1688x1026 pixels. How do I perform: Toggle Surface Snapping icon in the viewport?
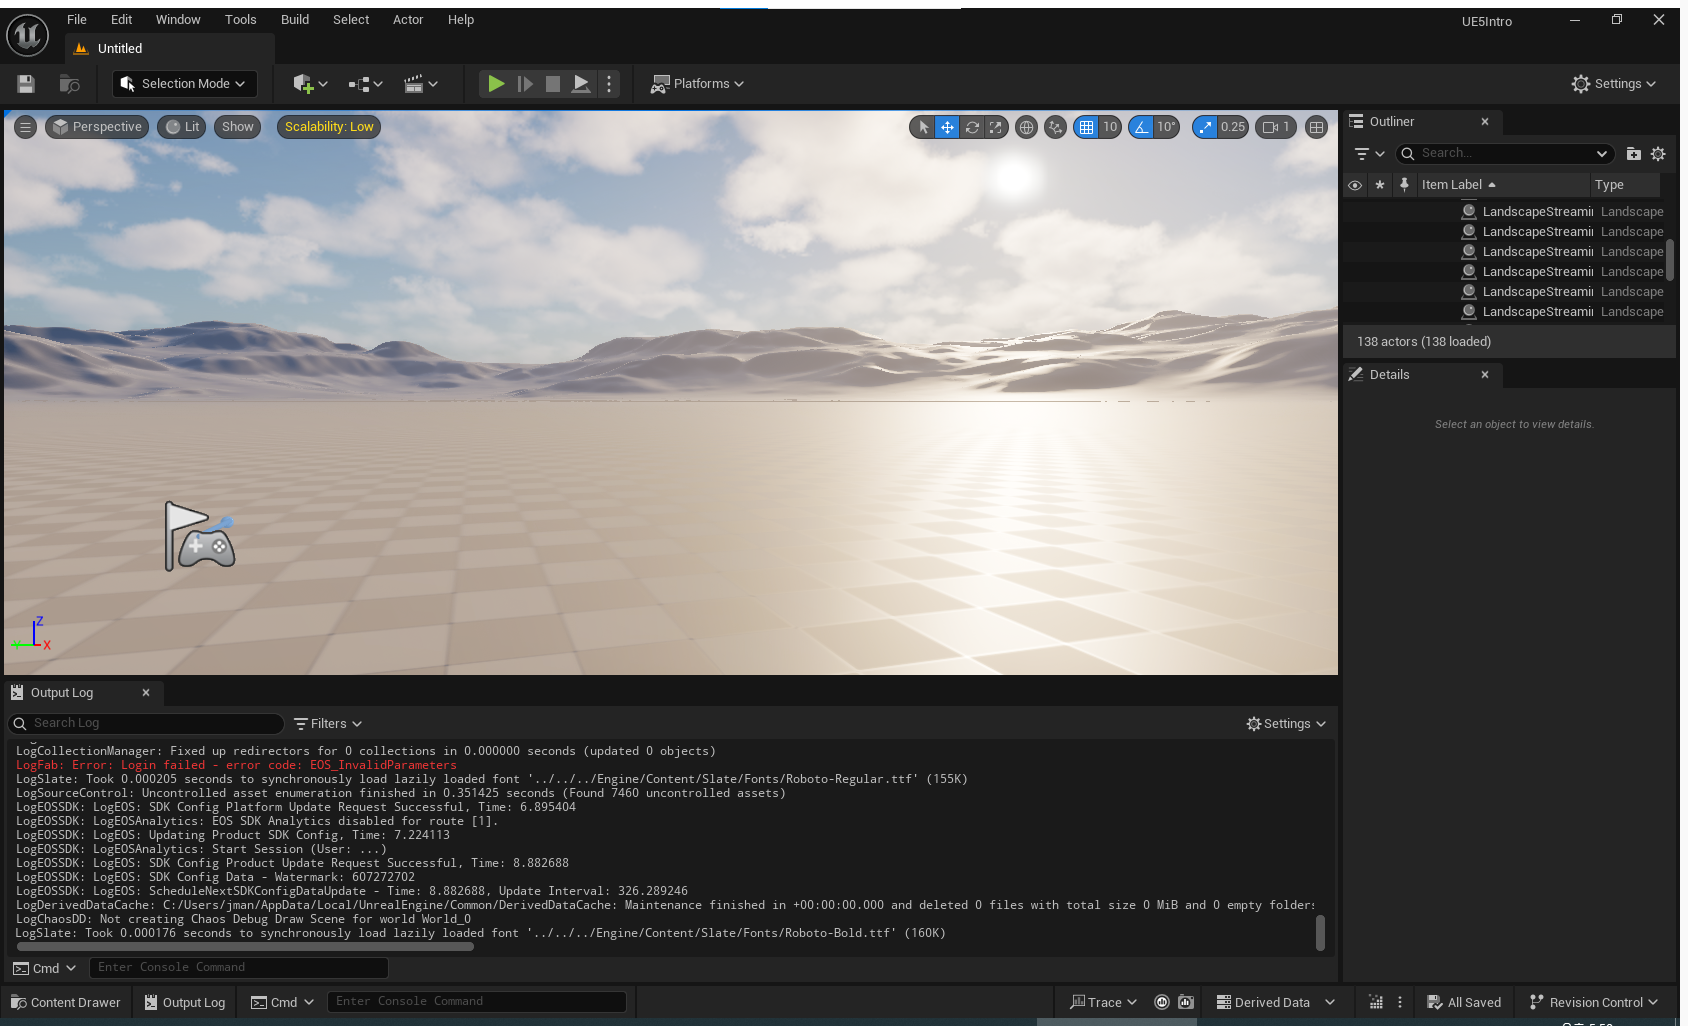tap(1055, 127)
